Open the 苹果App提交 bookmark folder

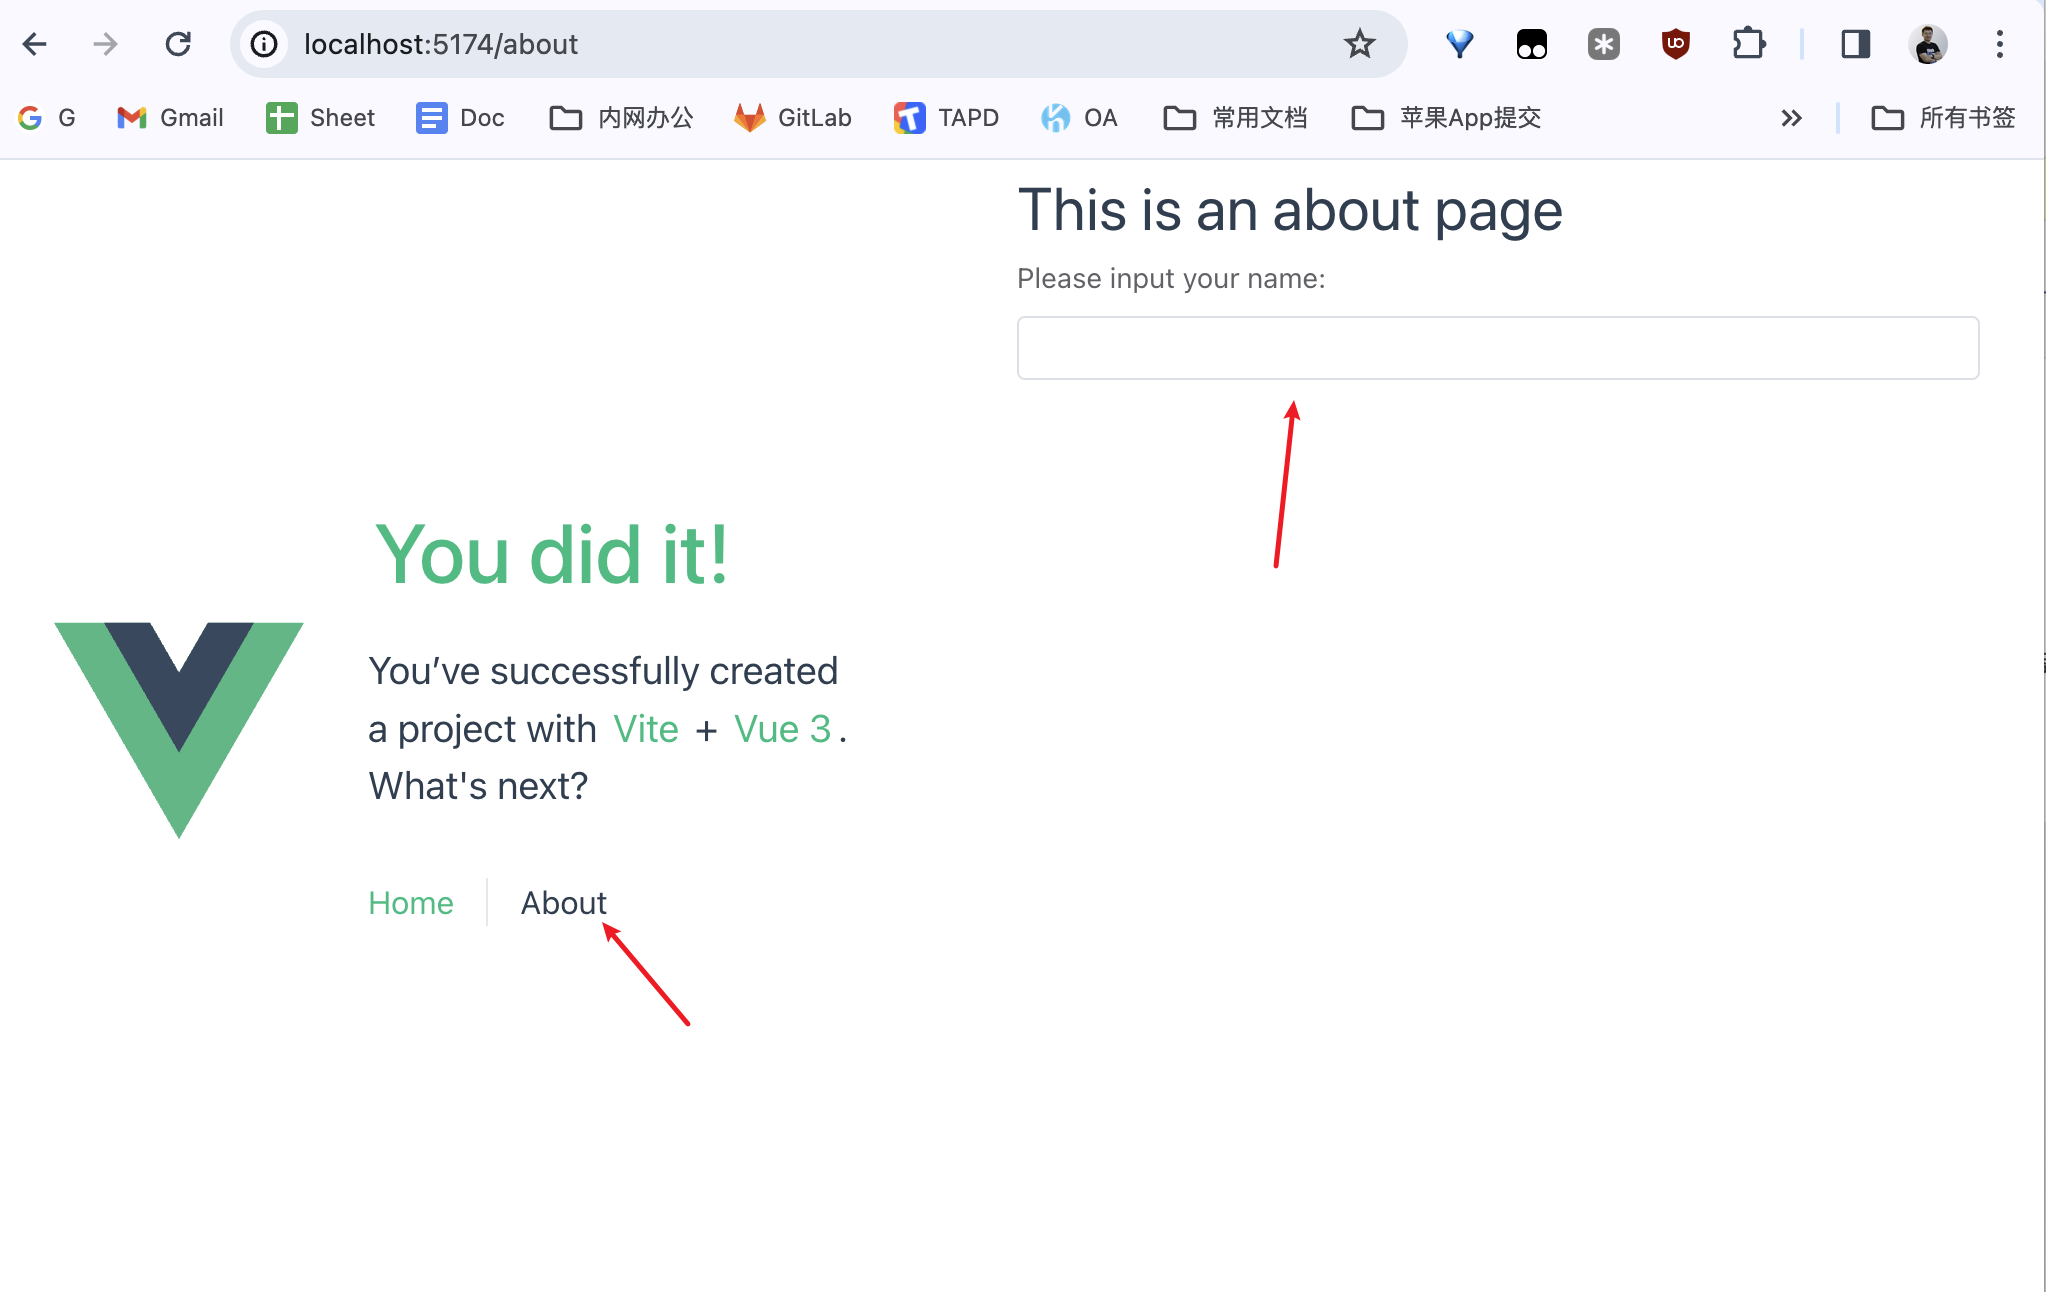tap(1446, 118)
